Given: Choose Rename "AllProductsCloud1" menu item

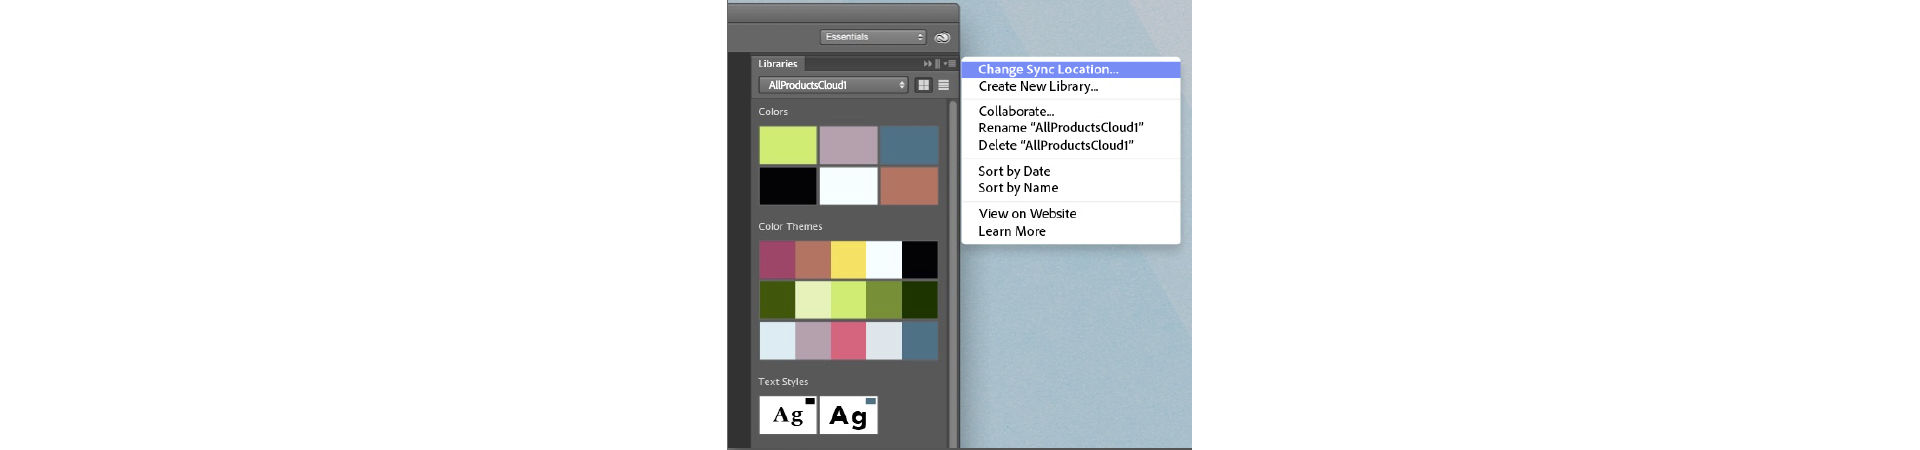Looking at the screenshot, I should coord(1071,128).
